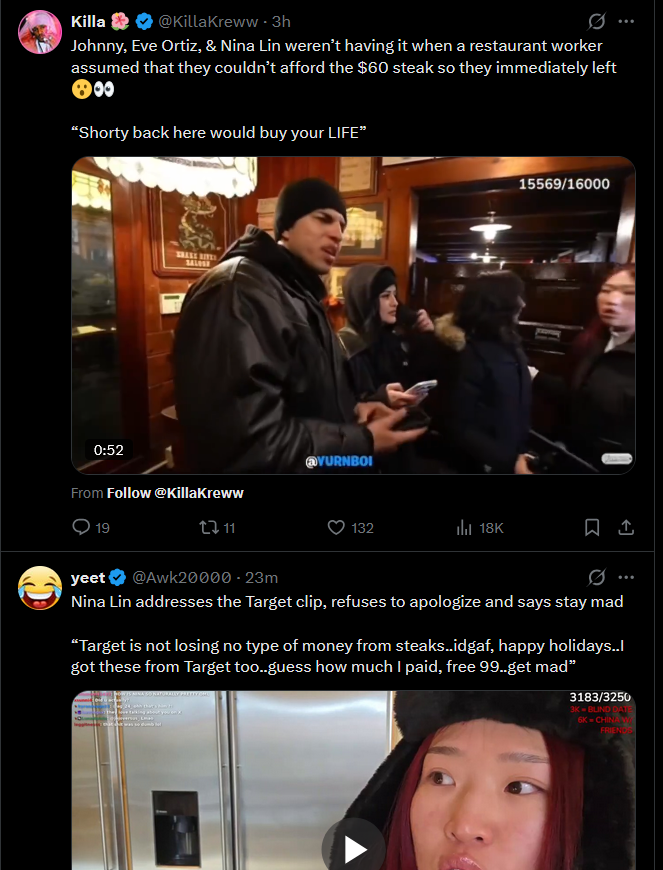Reply to KillaKreww's steak restaurant post
The image size is (663, 870).
click(x=91, y=527)
